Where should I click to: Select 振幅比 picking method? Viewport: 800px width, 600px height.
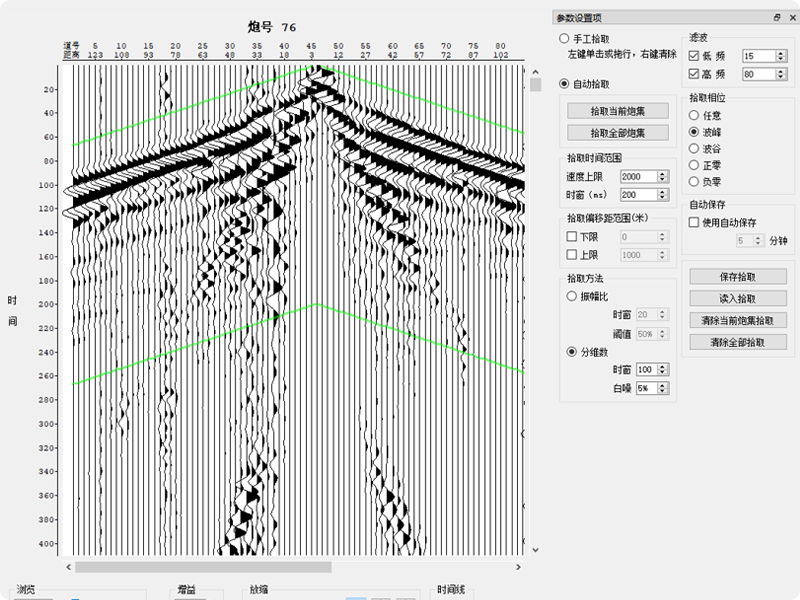(x=572, y=297)
